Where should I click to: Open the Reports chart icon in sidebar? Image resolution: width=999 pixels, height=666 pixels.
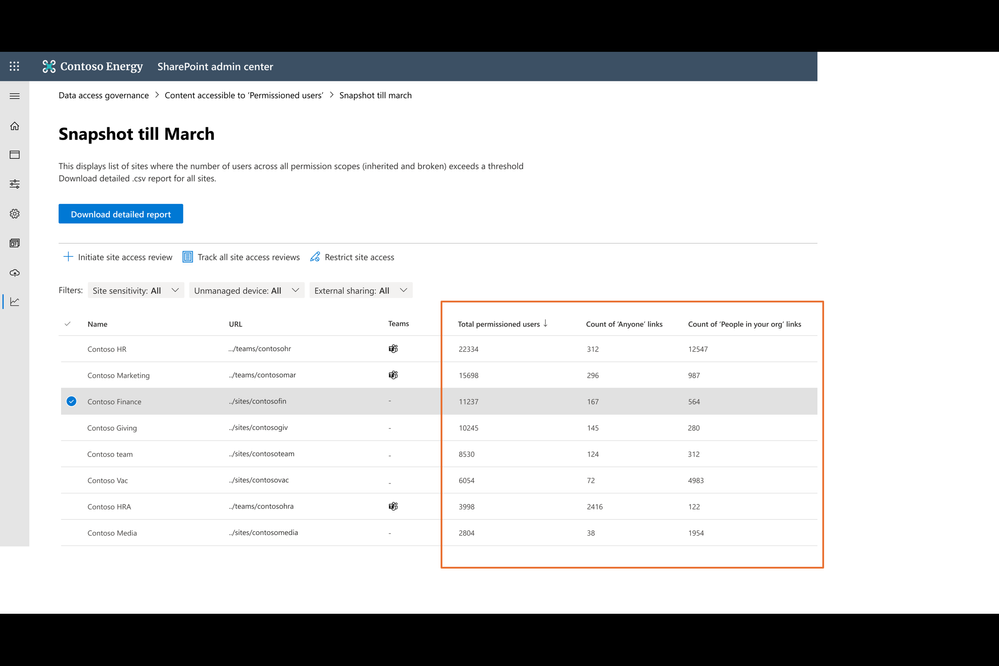(x=15, y=301)
